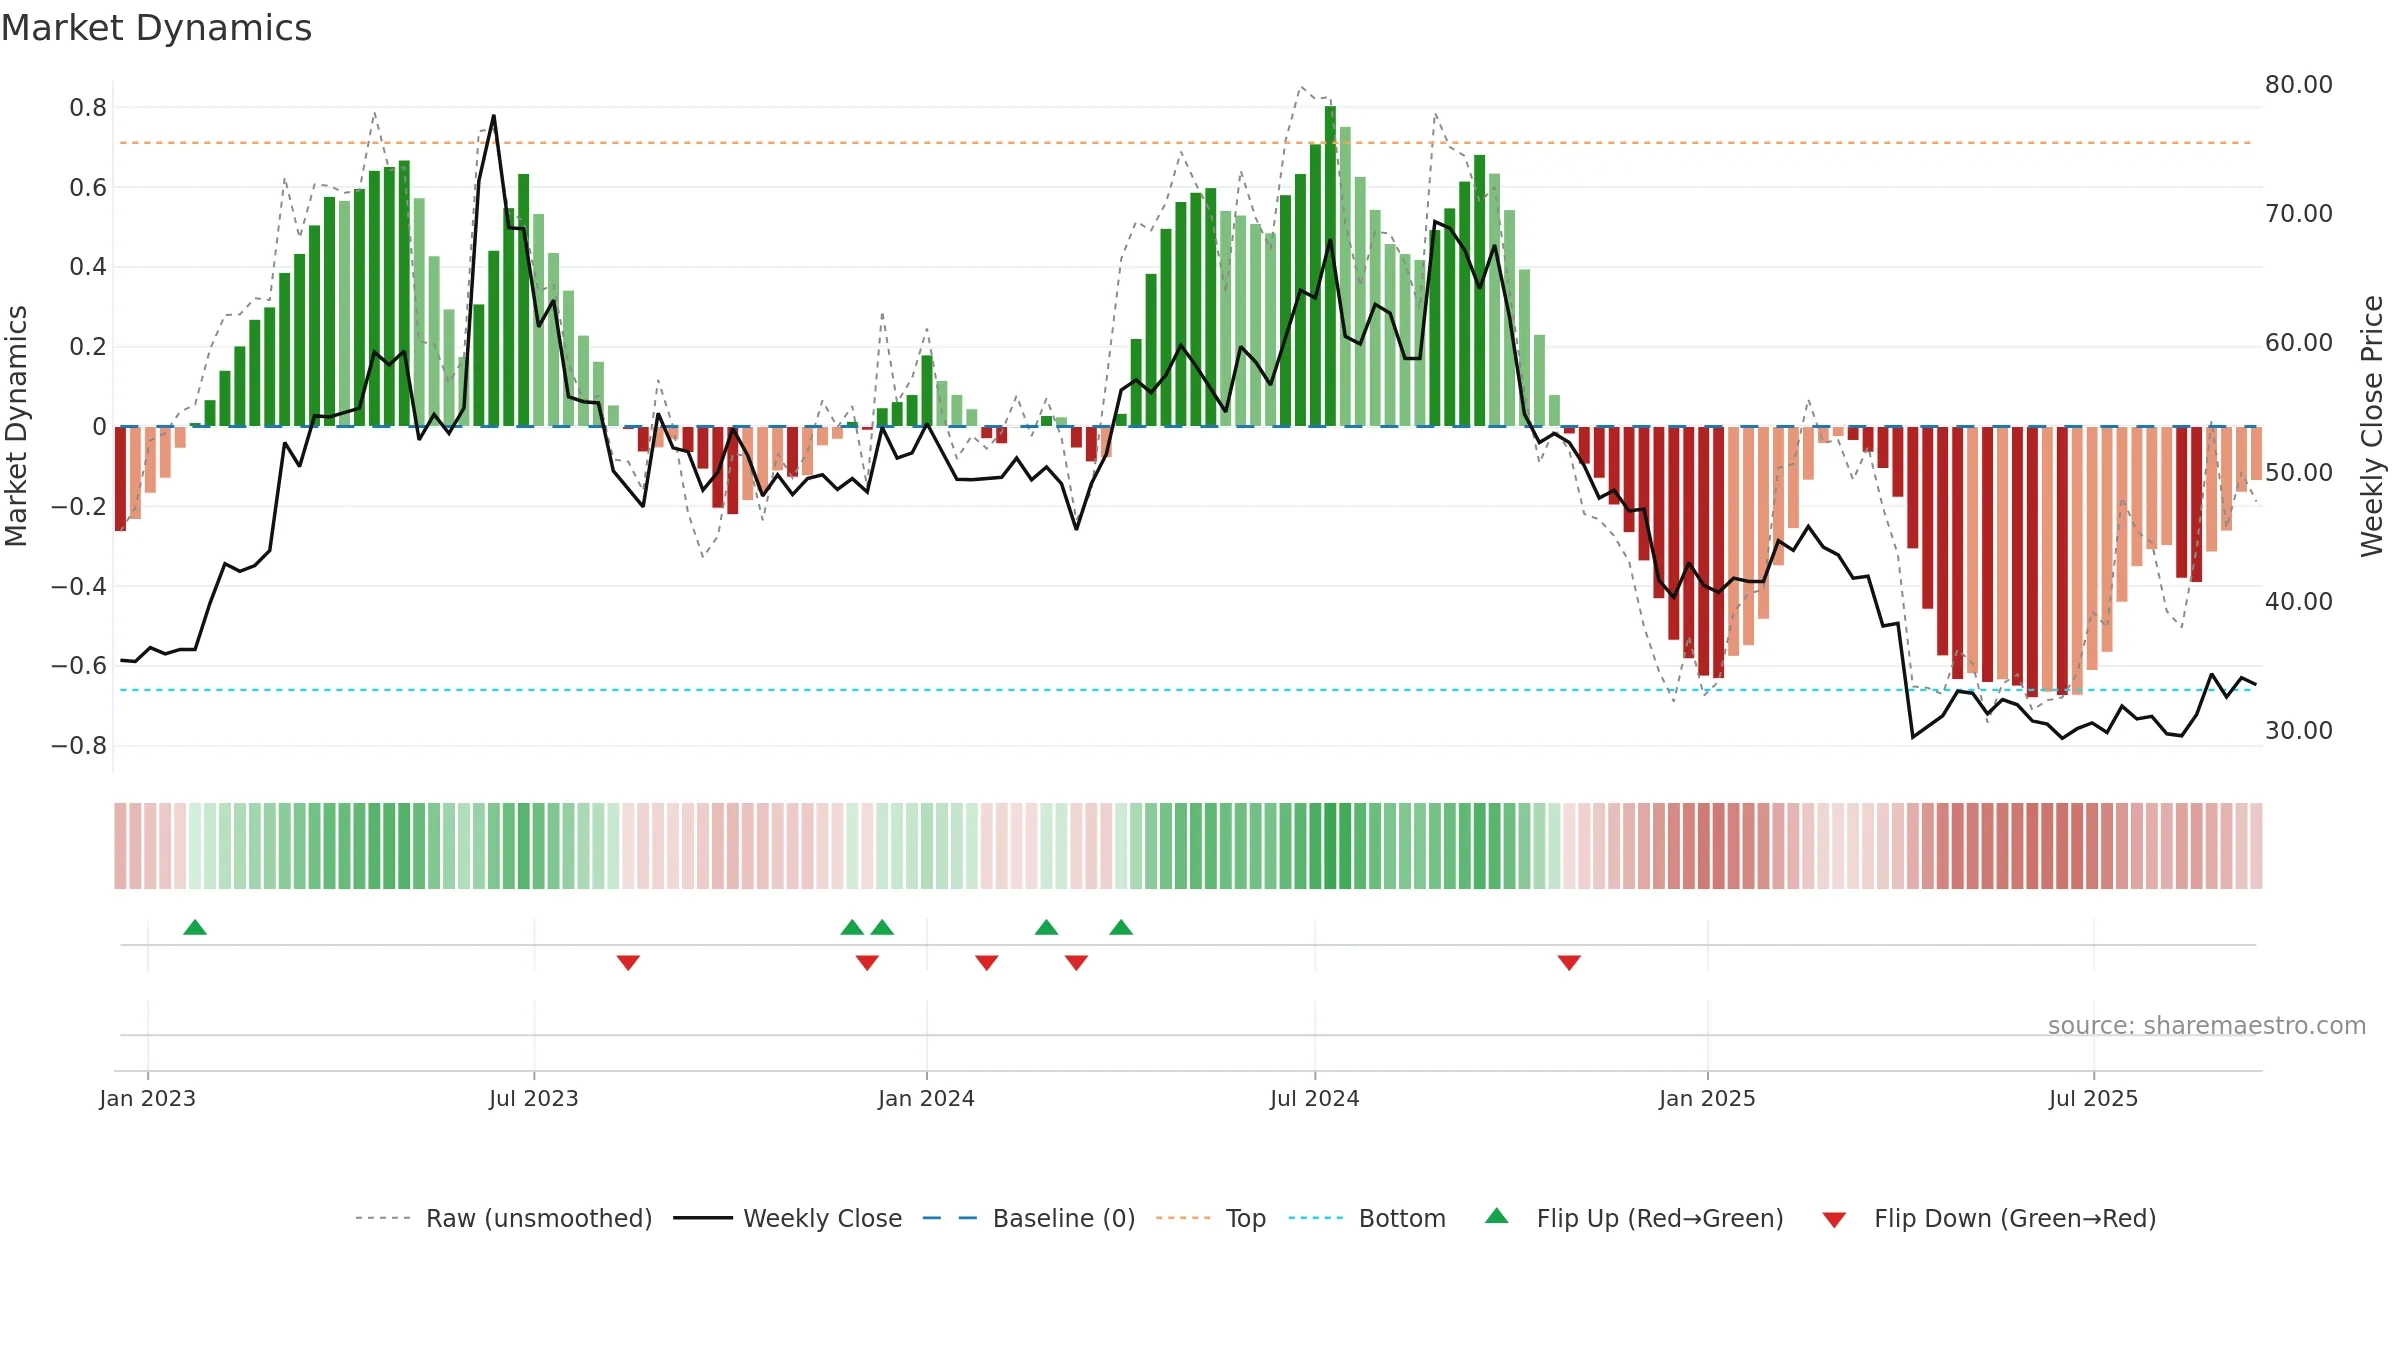Select the last Flip Up marker near Apr 2024

(1121, 927)
